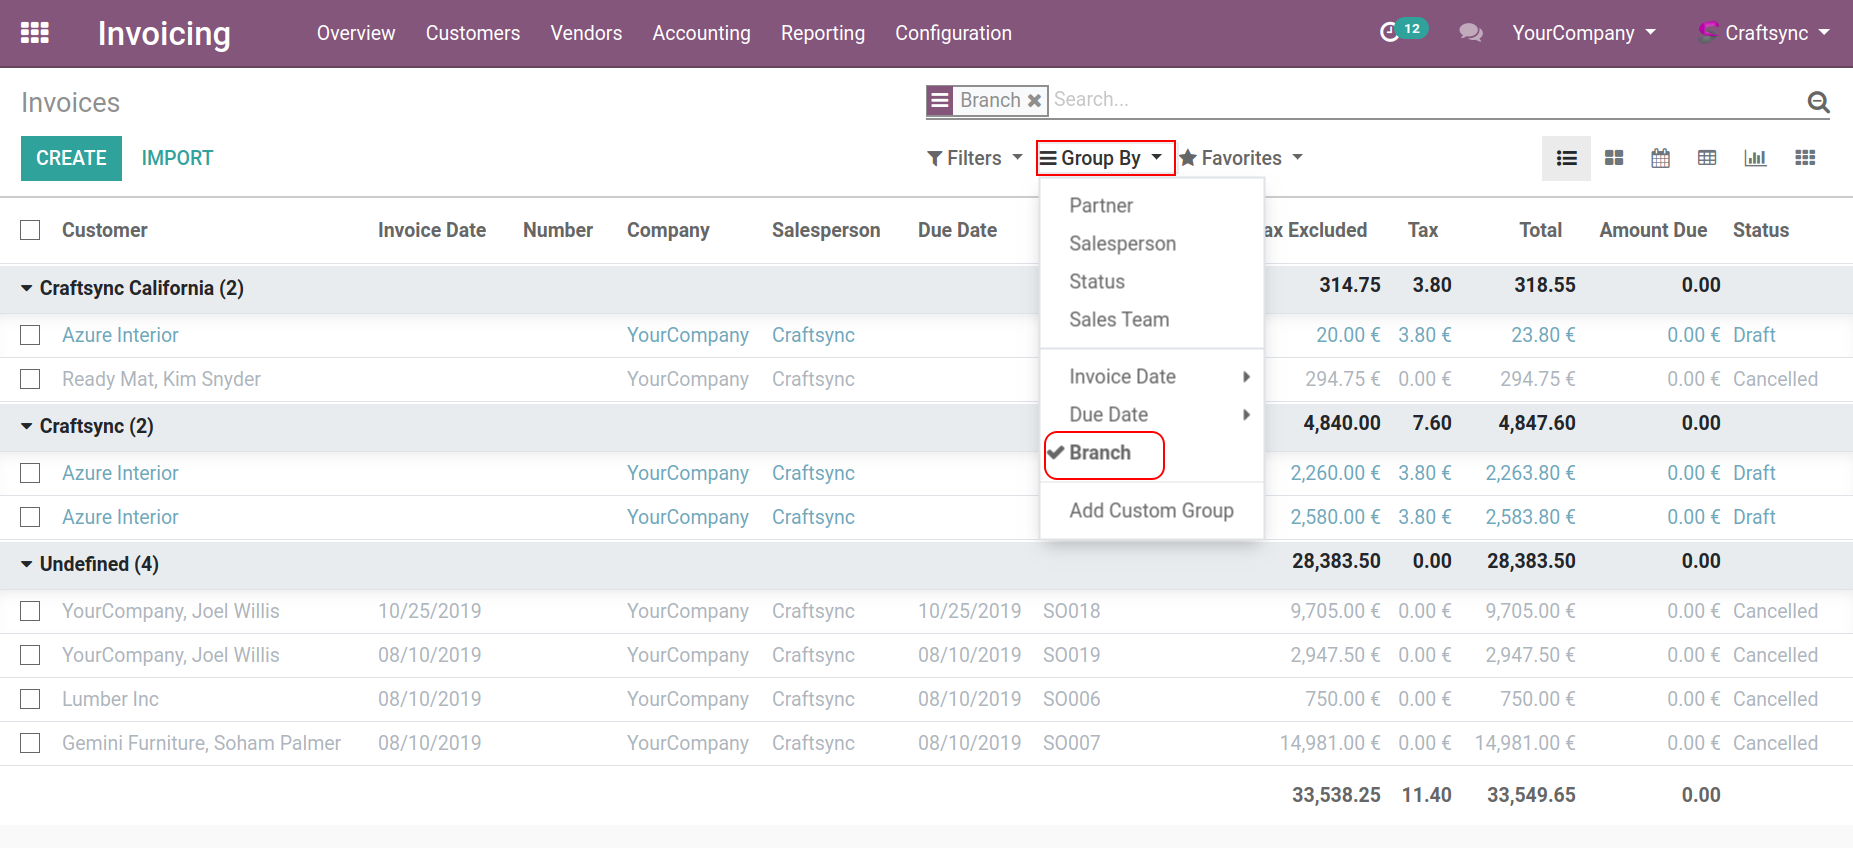This screenshot has height=848, width=1853.
Task: Toggle the select-all invoices checkbox
Action: 31,230
